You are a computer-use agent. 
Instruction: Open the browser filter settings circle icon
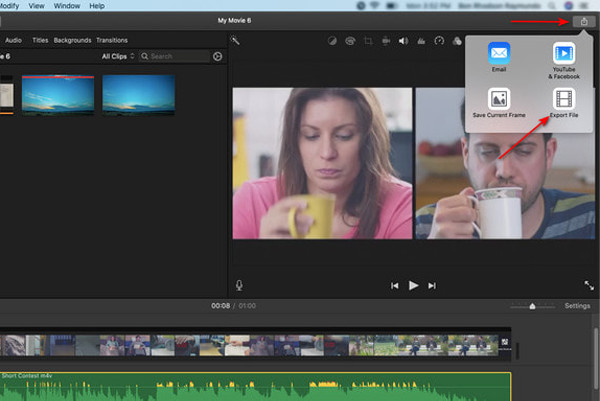[217, 57]
